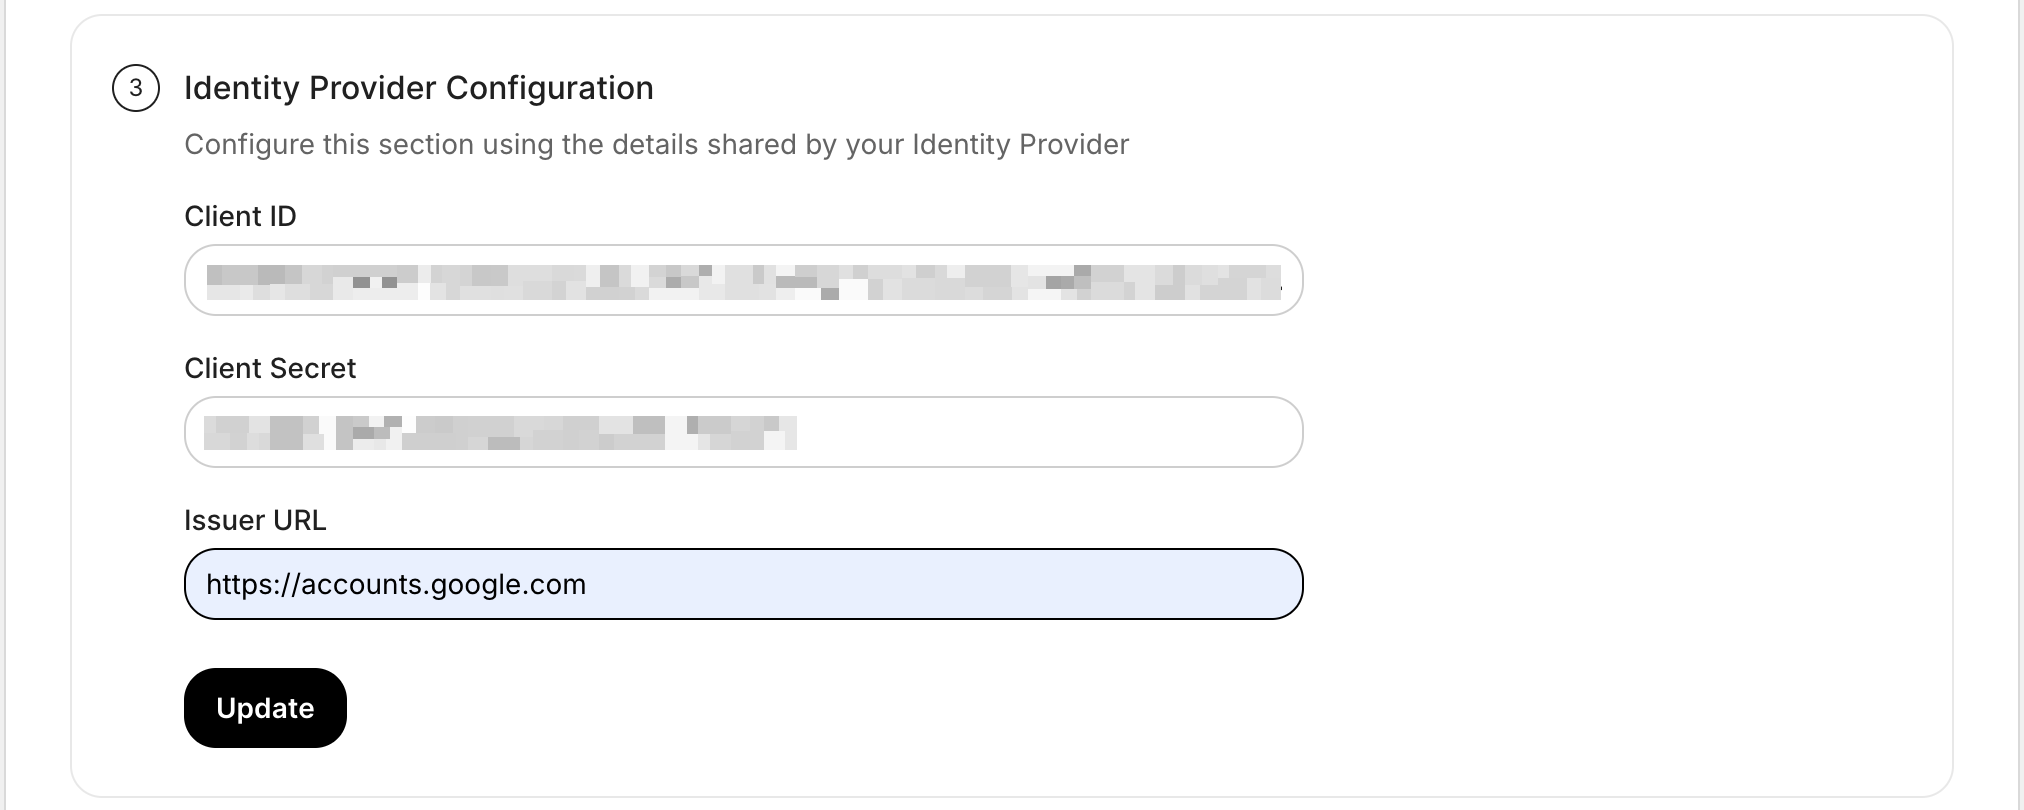Click the Client Secret field label
The width and height of the screenshot is (2024, 810).
tap(269, 368)
